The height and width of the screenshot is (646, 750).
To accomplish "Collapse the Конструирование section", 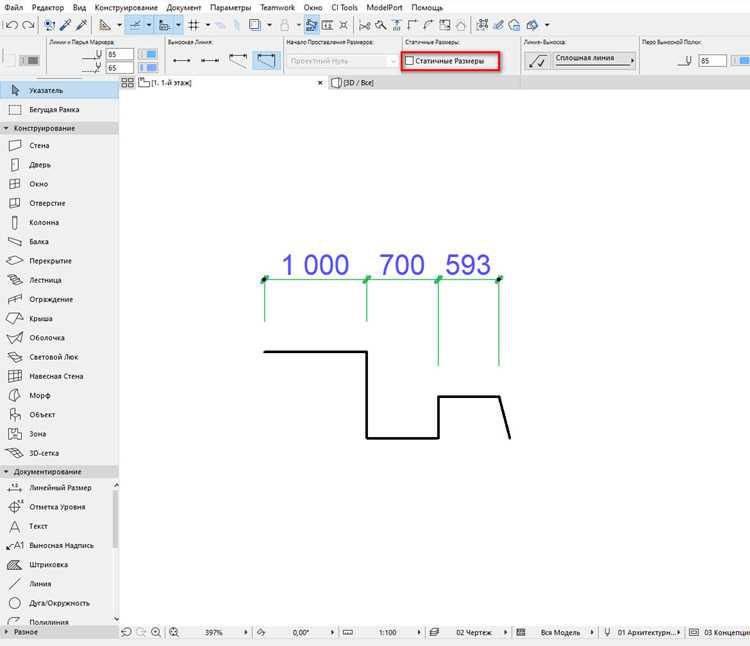I will 6,128.
